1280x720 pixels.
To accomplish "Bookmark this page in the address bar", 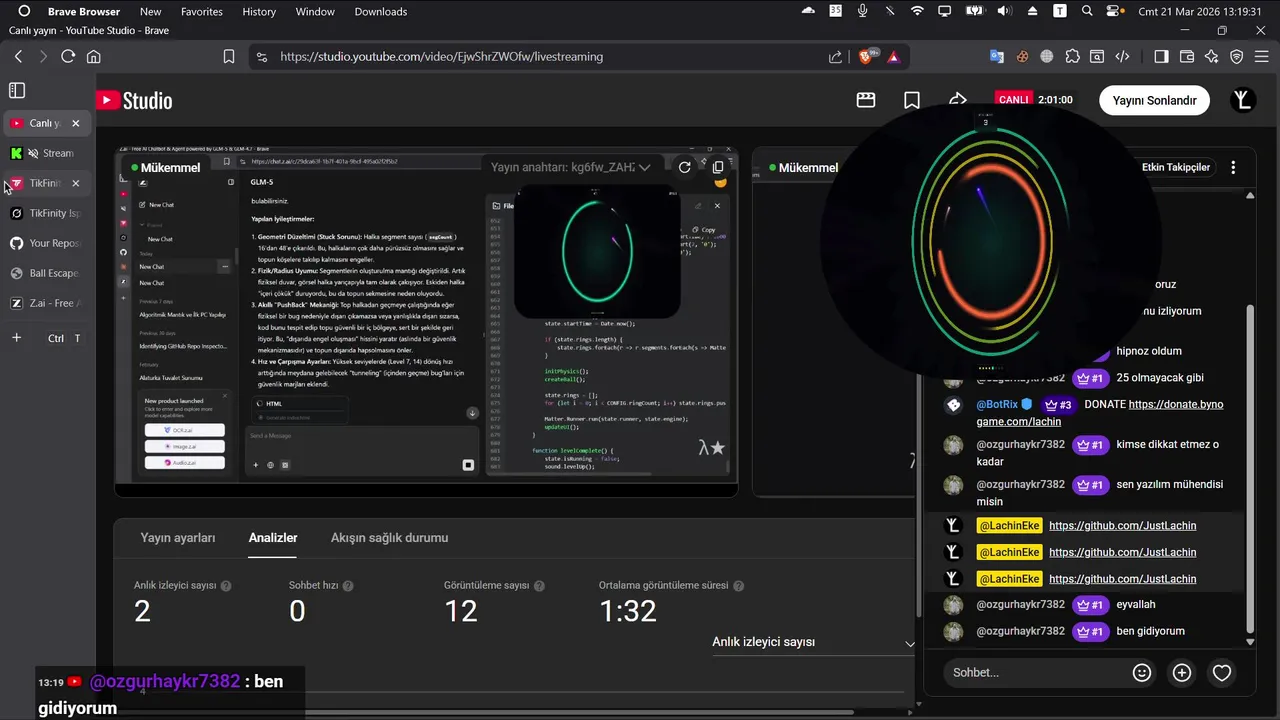I will 229,57.
